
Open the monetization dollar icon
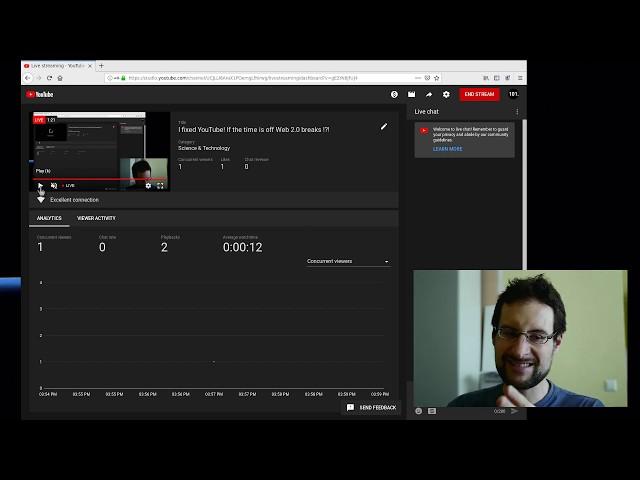coord(394,94)
